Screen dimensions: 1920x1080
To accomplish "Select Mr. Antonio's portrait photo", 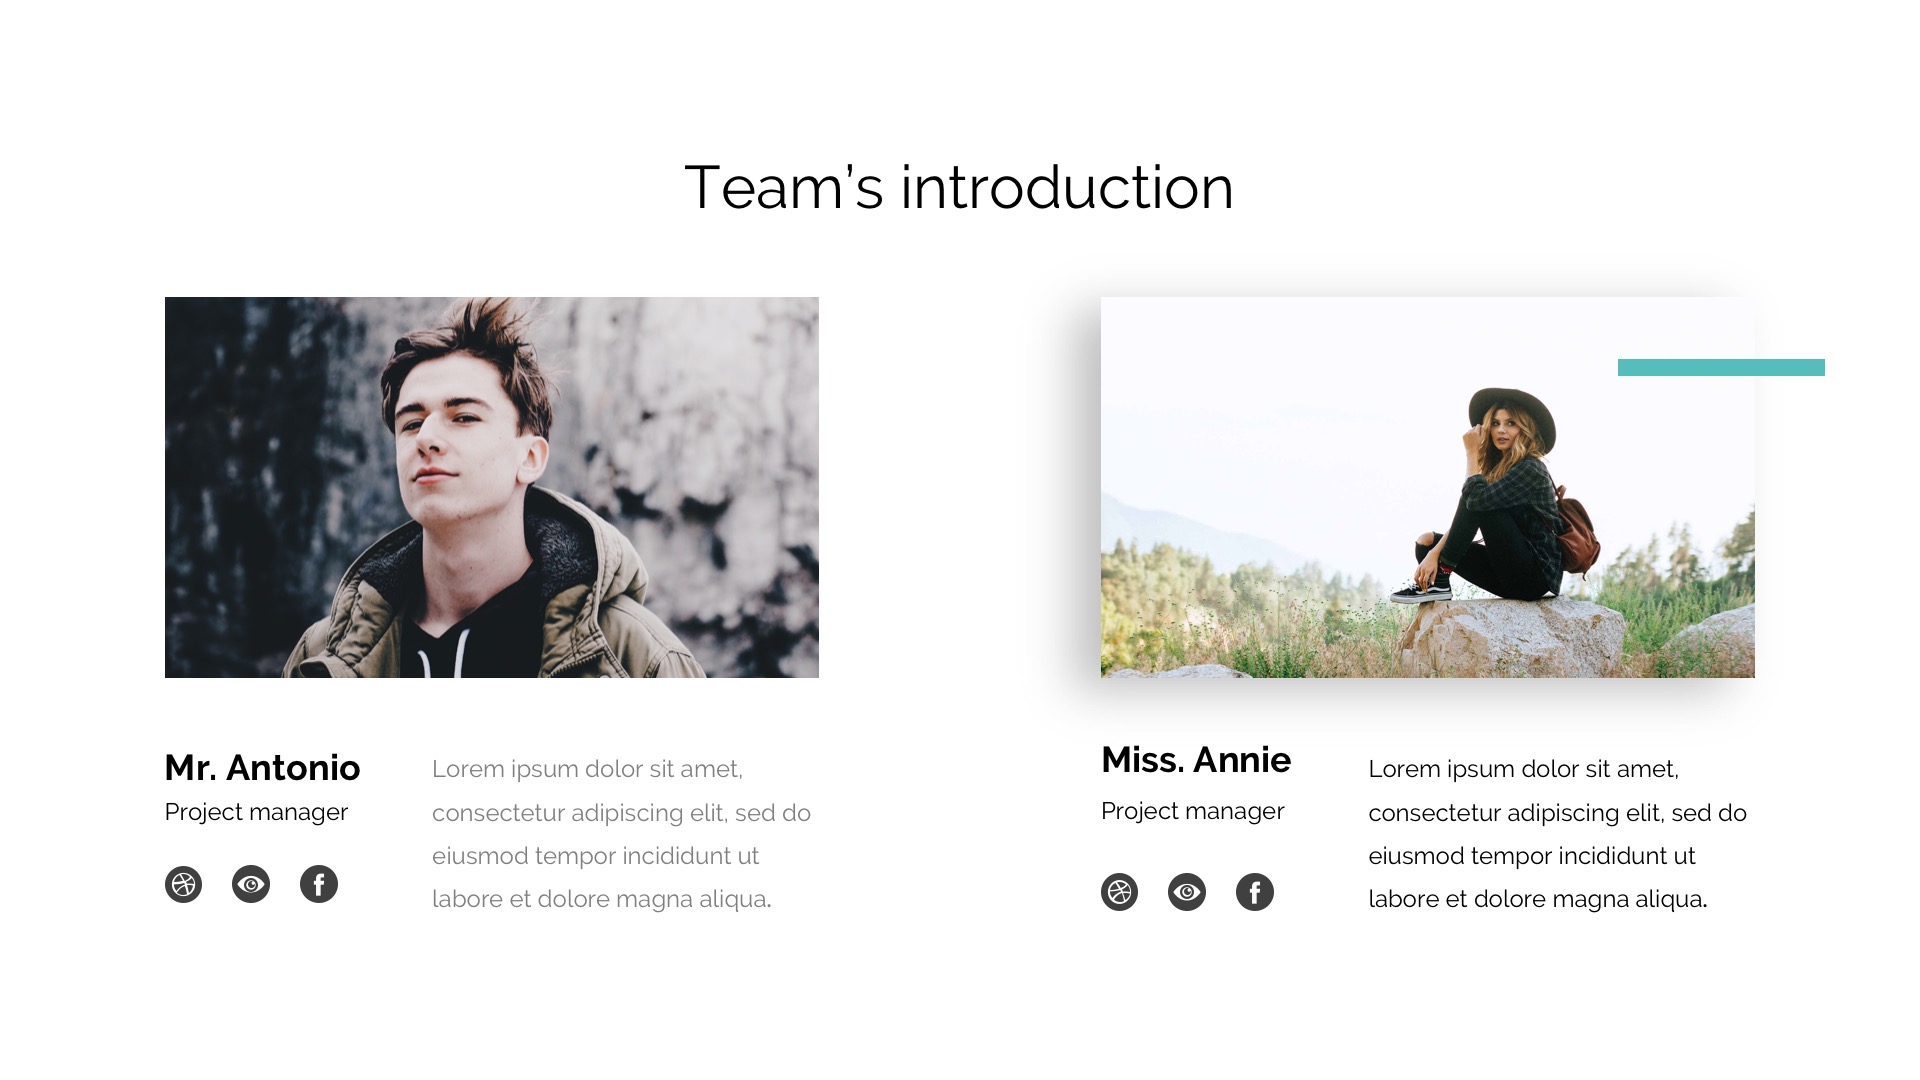I will click(492, 487).
